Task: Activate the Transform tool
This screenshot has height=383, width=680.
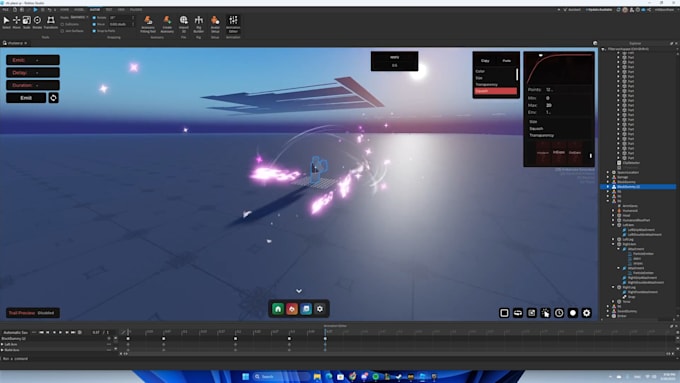Action: (51, 22)
